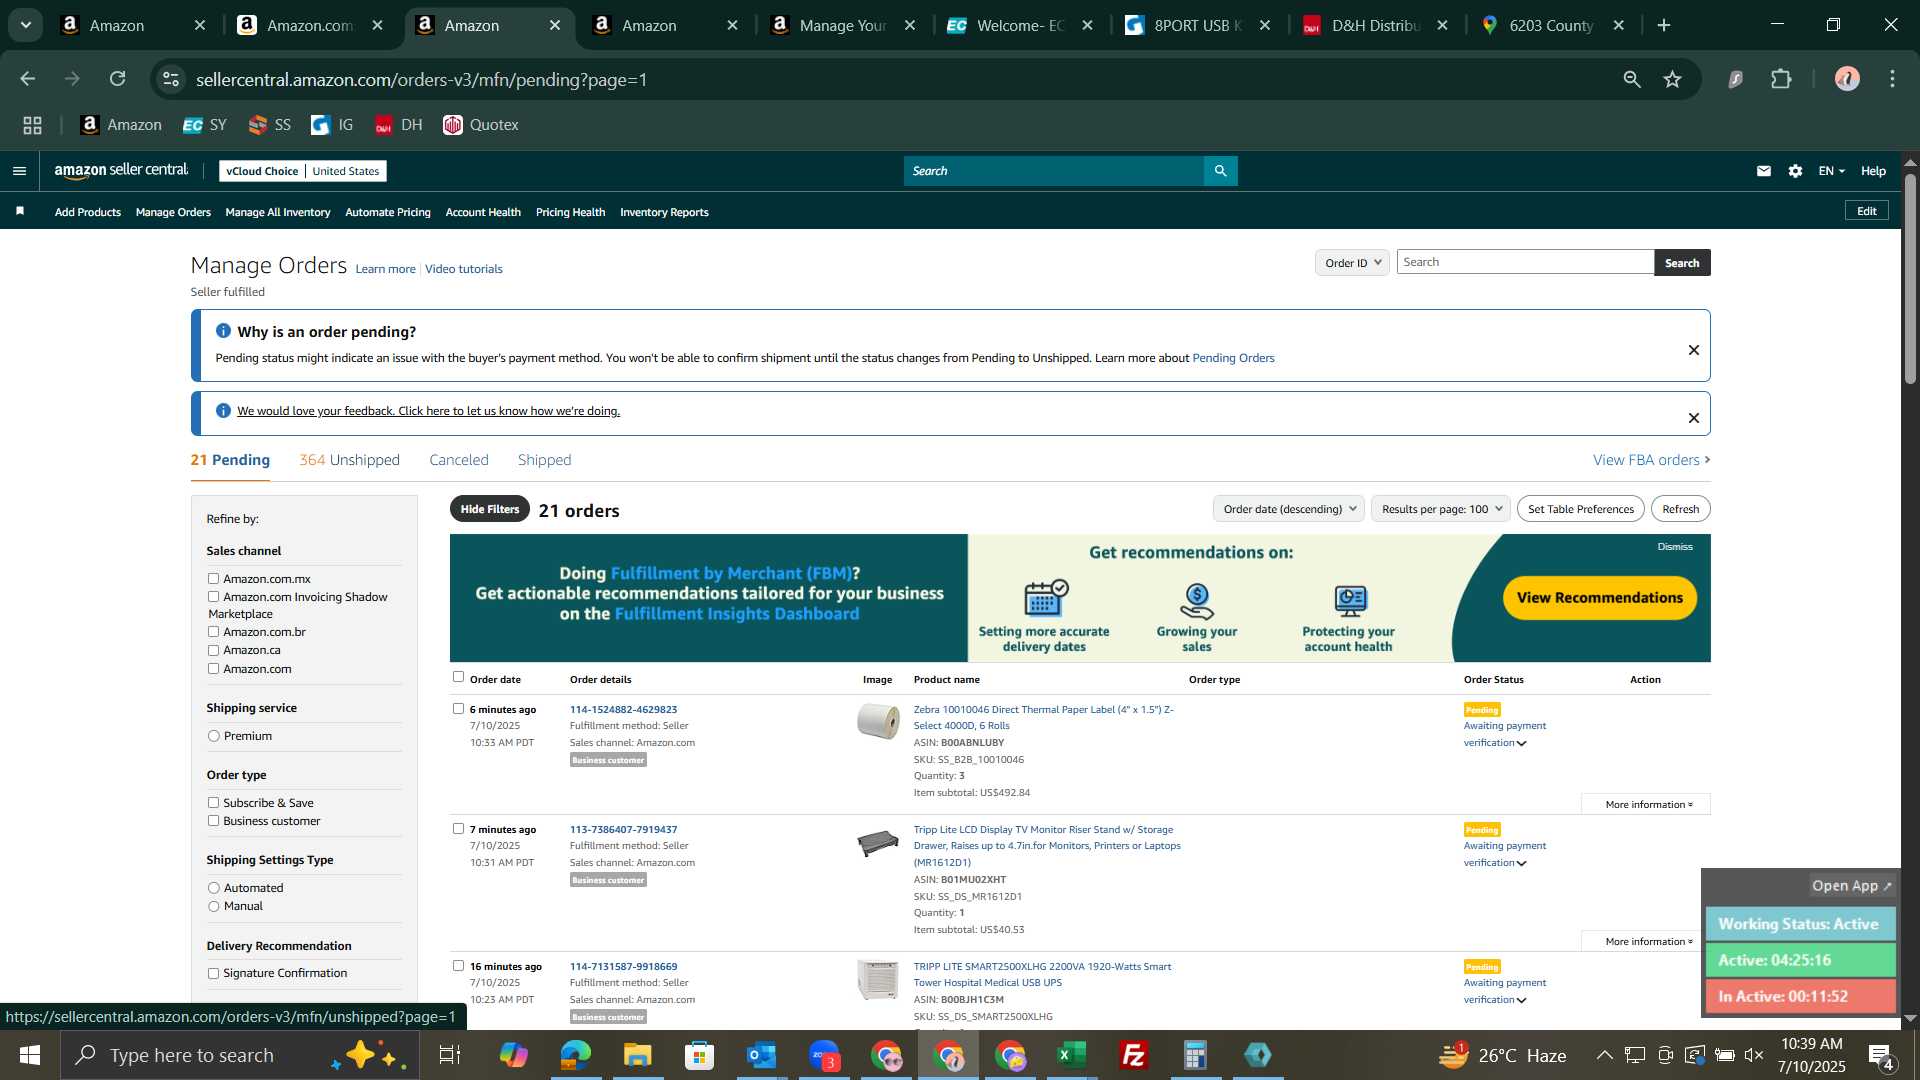This screenshot has width=1920, height=1080.
Task: Select order 114-1524882-4629823 checkbox
Action: tap(458, 708)
